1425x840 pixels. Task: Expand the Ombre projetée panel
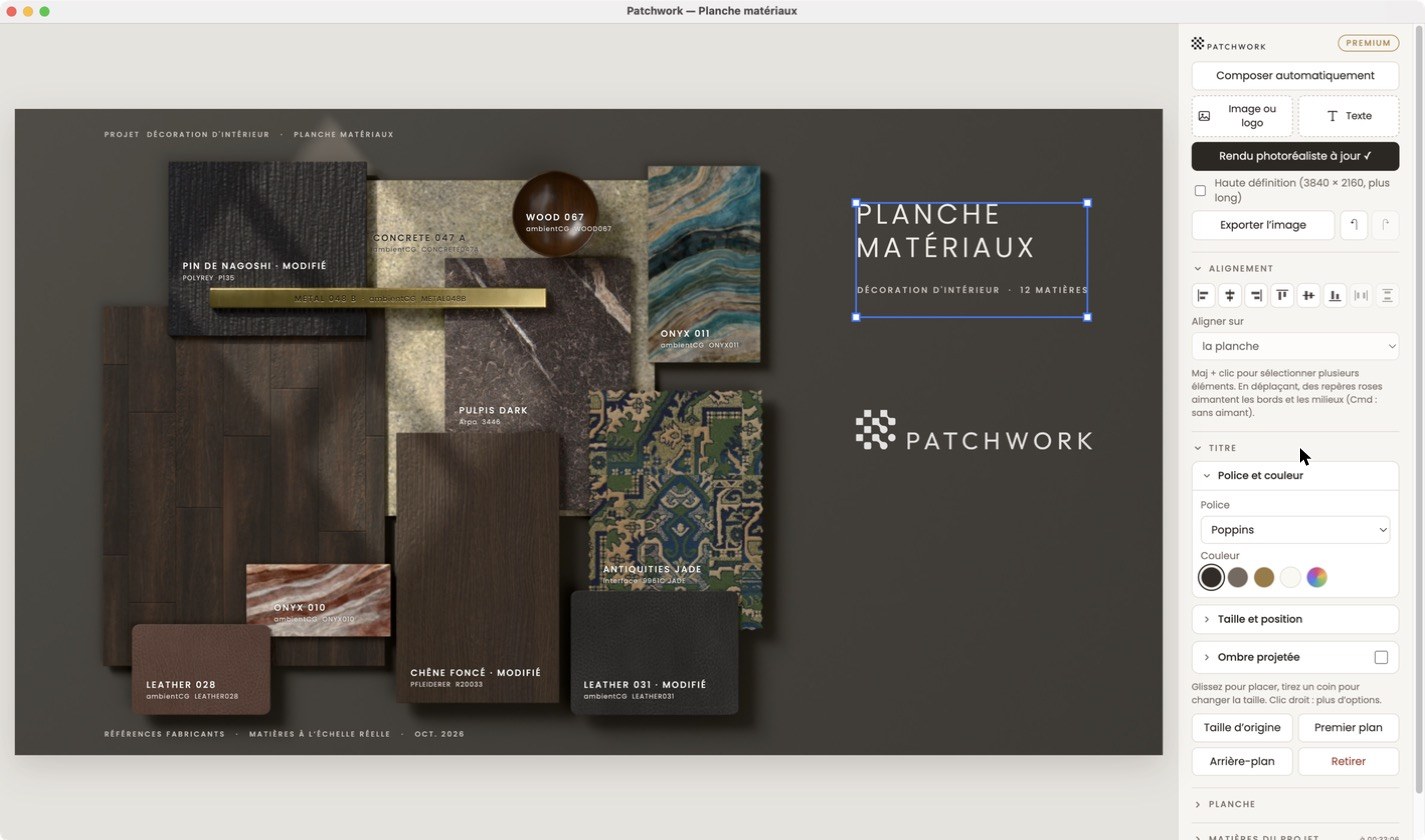click(x=1280, y=657)
